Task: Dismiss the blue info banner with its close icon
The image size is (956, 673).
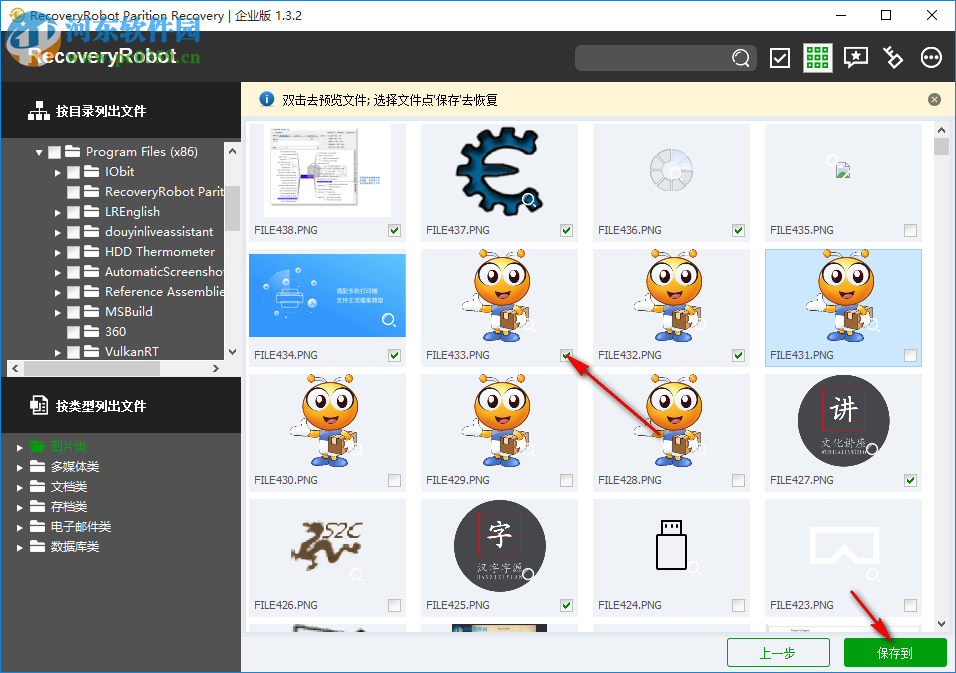Action: pyautogui.click(x=934, y=99)
